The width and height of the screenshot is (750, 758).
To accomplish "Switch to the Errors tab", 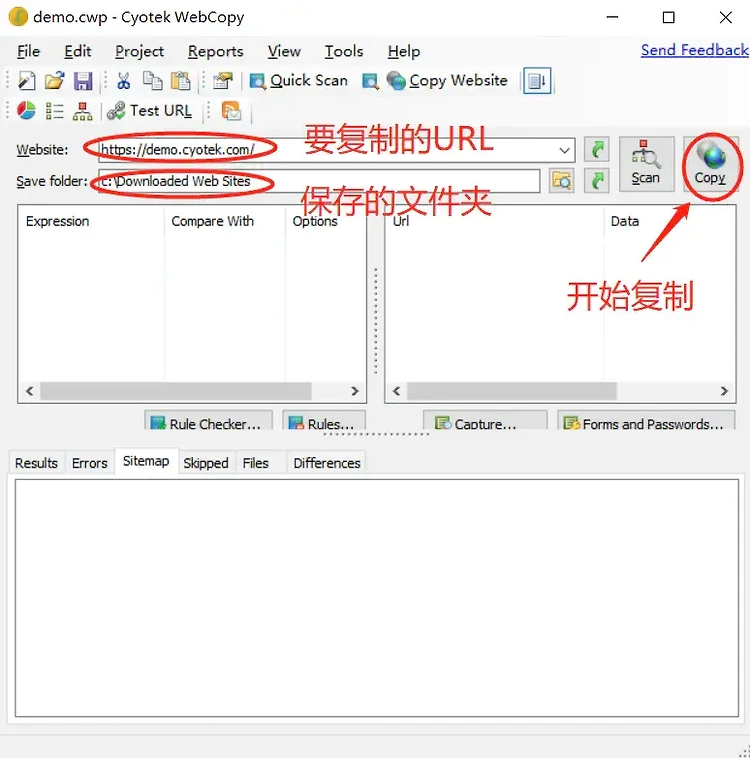I will coord(89,463).
